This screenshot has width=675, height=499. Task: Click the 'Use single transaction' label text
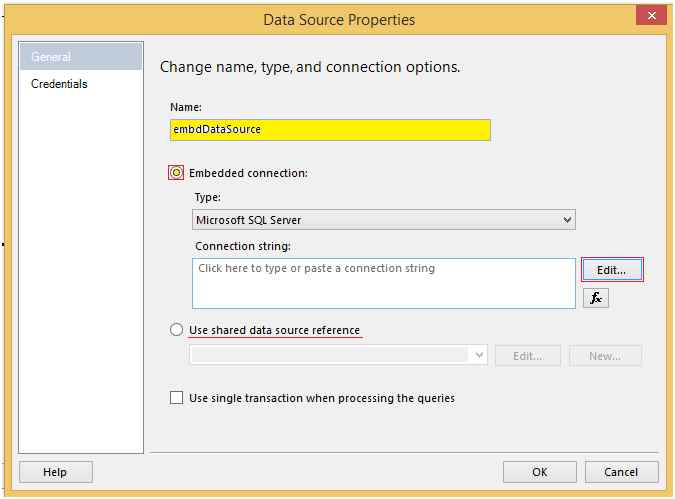[321, 398]
